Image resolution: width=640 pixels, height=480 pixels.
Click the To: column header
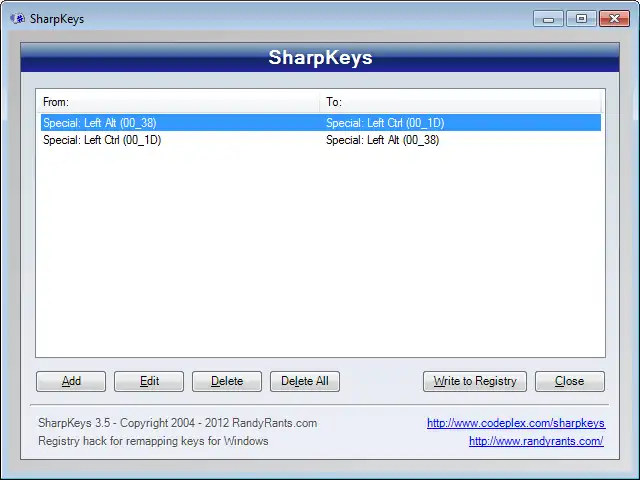460,102
